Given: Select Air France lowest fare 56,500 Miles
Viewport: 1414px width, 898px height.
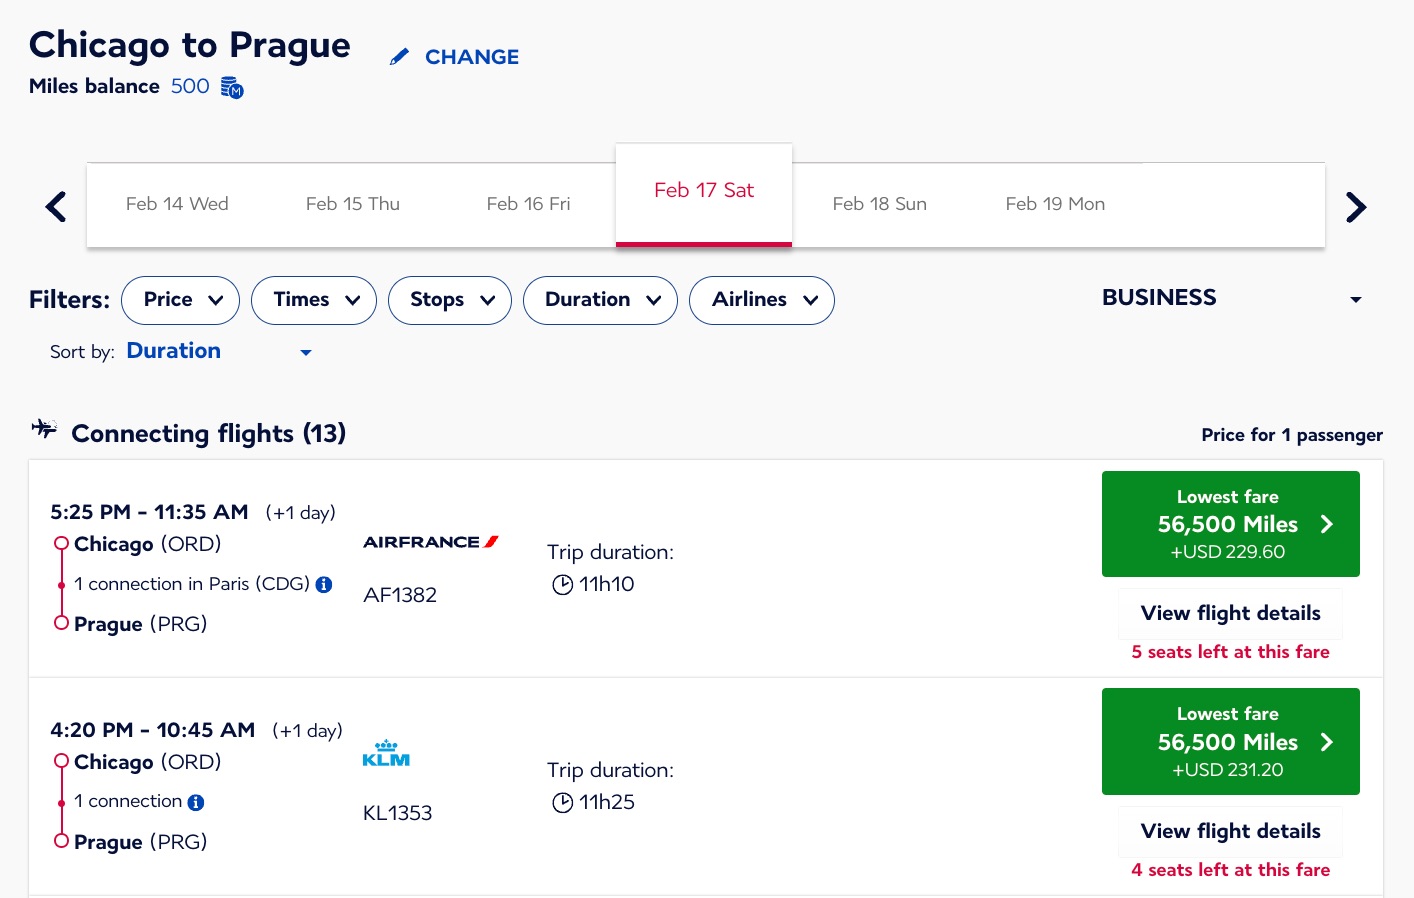Looking at the screenshot, I should [x=1230, y=524].
